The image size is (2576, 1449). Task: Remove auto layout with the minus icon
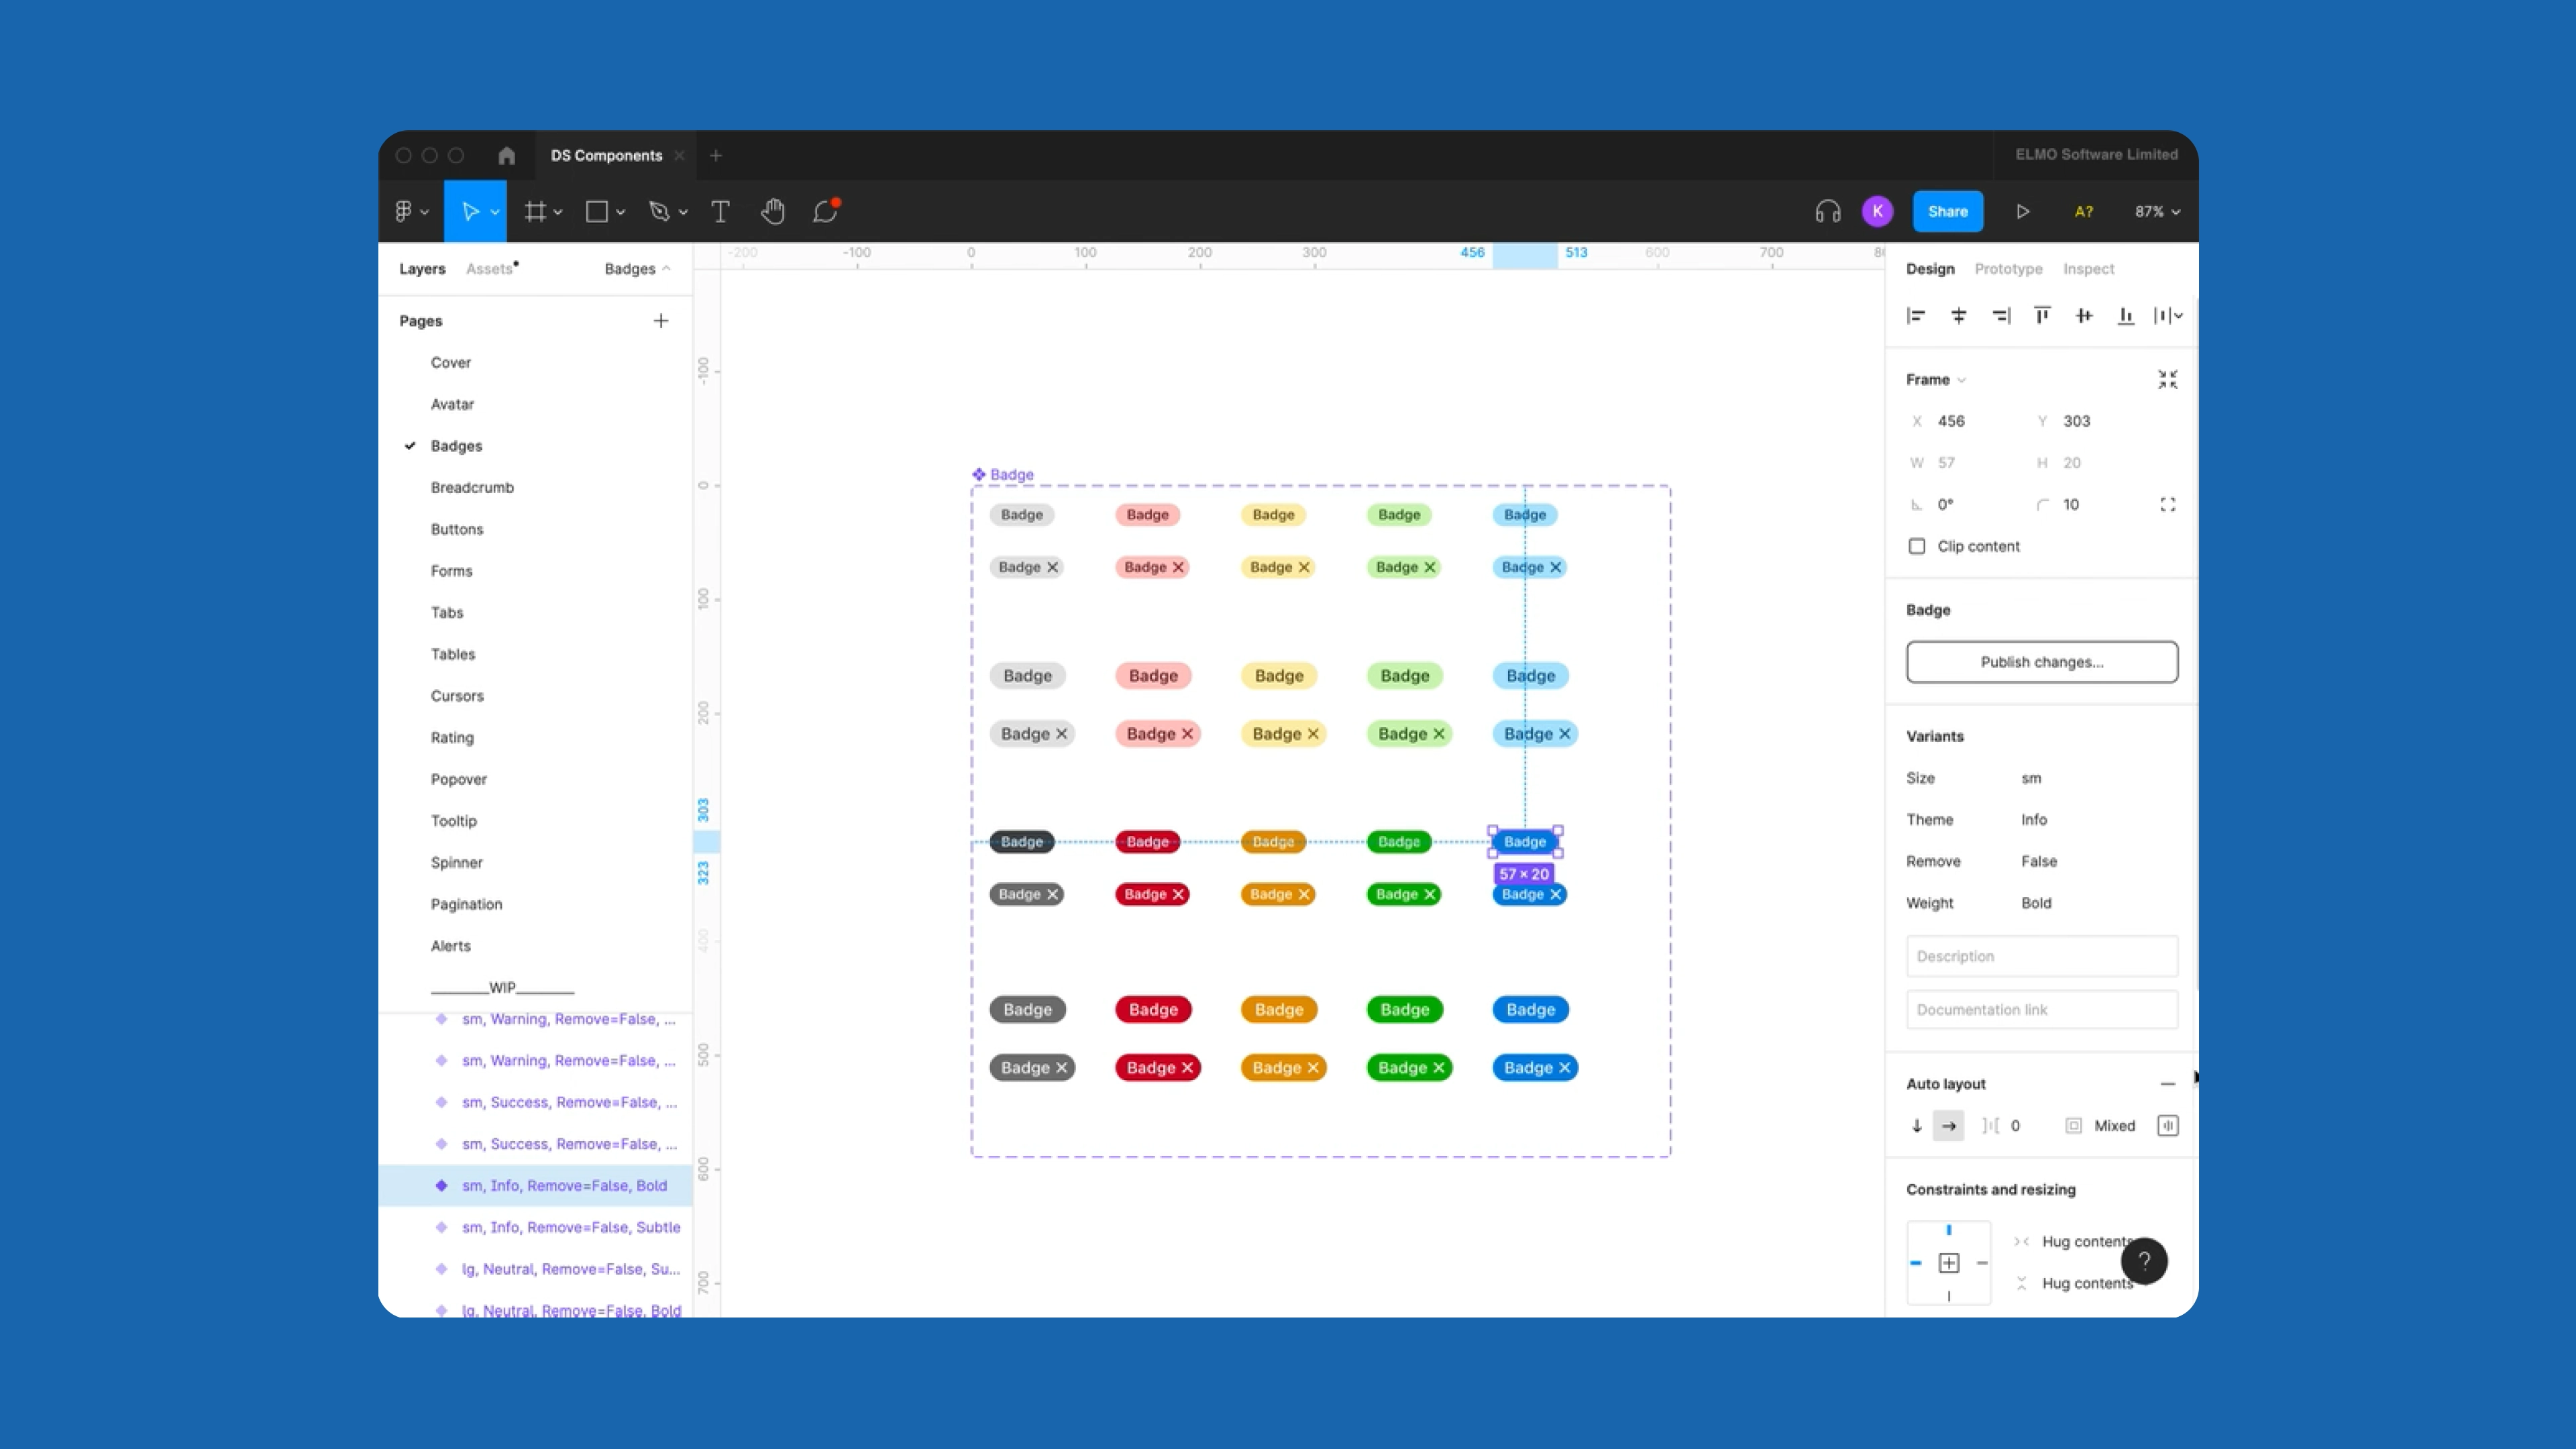pos(2167,1084)
